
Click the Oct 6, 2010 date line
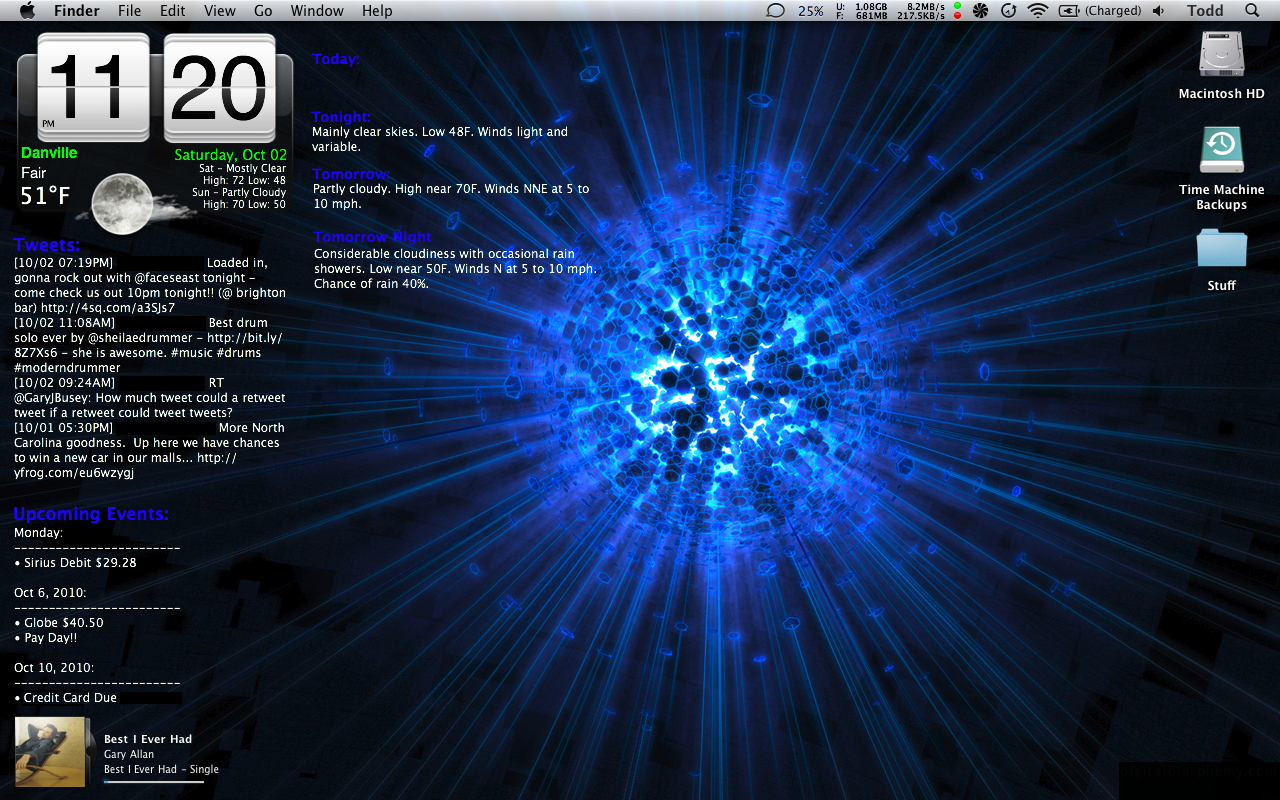[x=50, y=593]
